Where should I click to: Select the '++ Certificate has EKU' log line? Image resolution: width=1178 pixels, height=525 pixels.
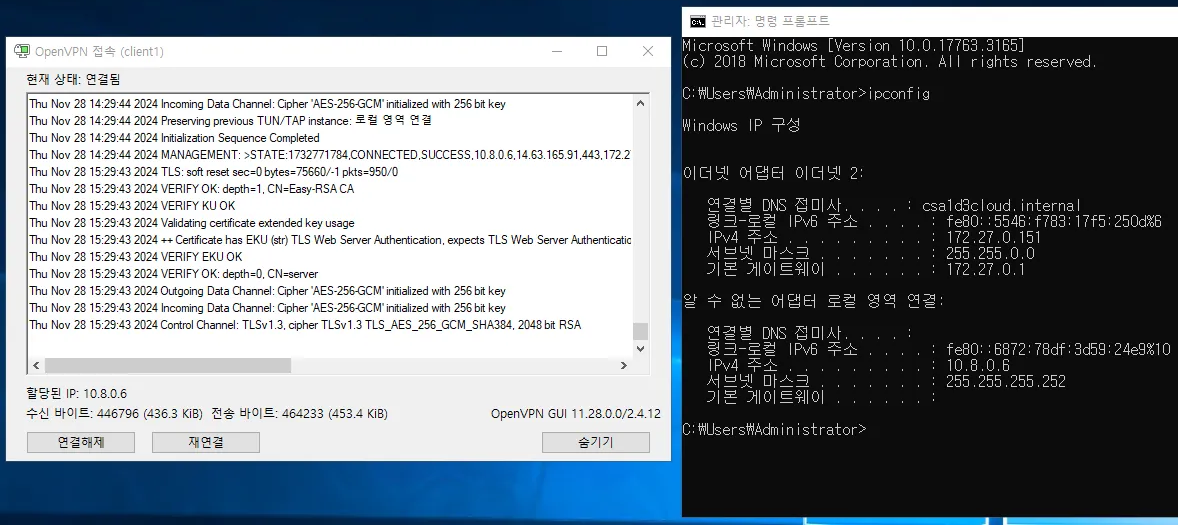click(330, 240)
